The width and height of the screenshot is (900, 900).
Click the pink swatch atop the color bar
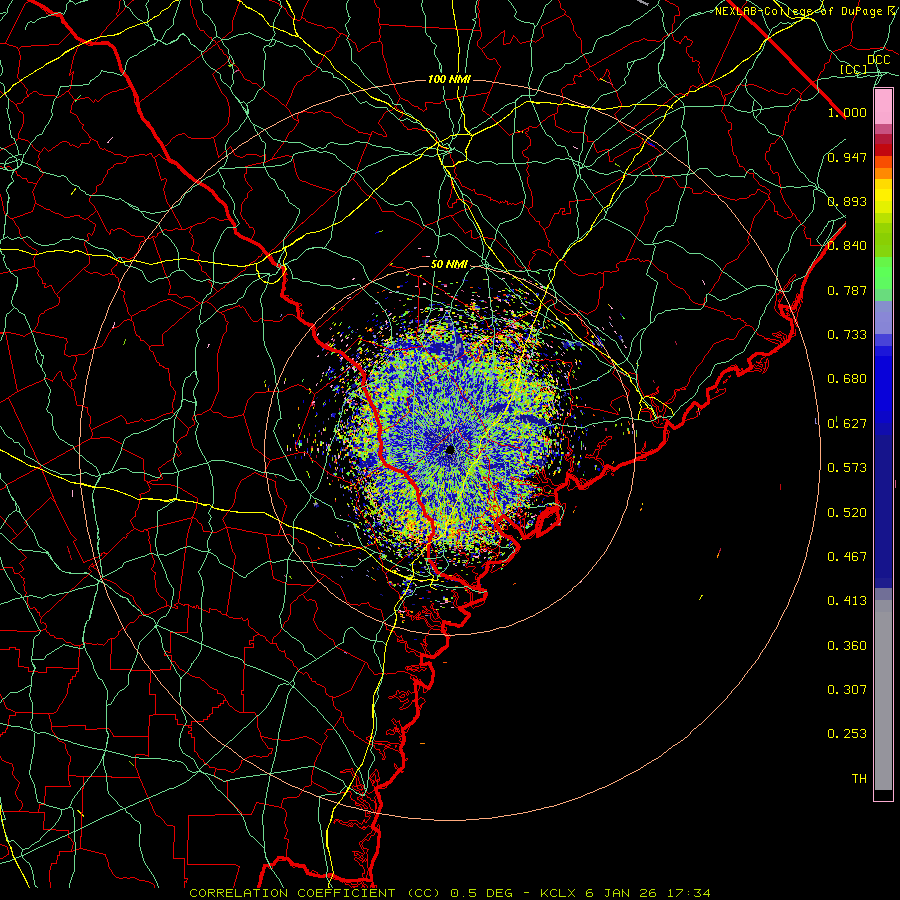[x=883, y=107]
